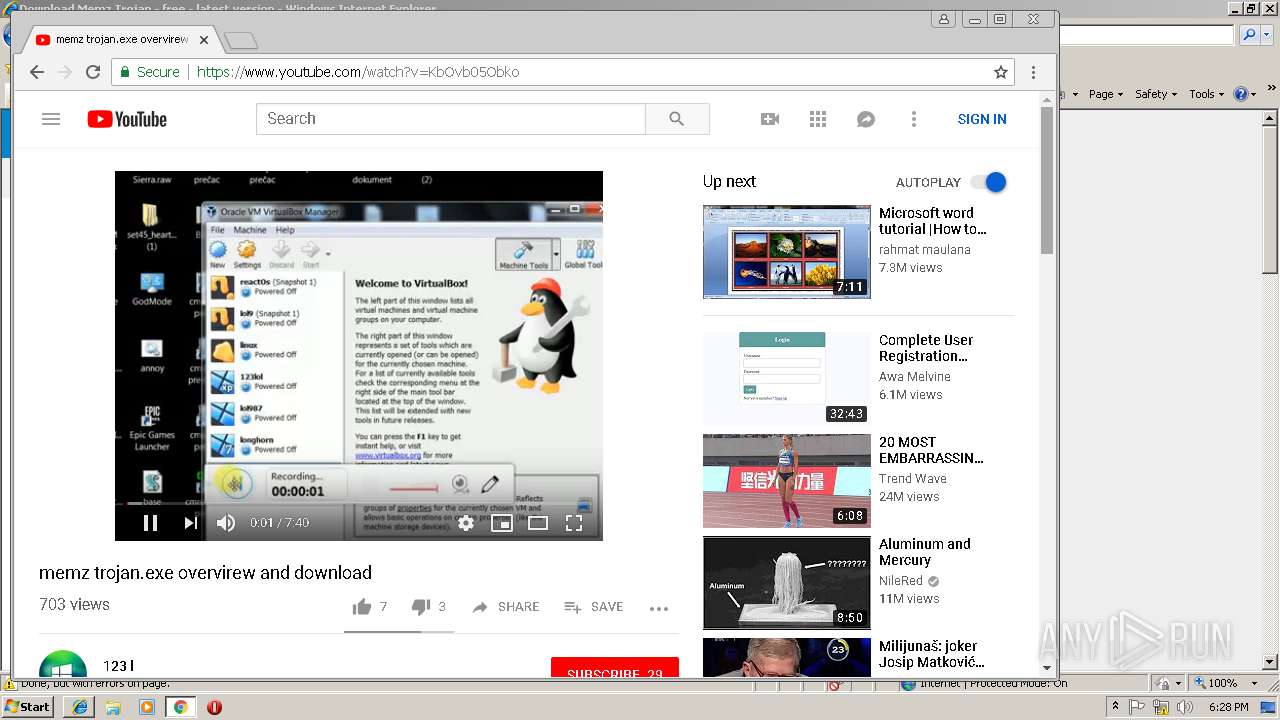Click the SIGN IN link
The height and width of the screenshot is (720, 1280).
click(x=982, y=119)
